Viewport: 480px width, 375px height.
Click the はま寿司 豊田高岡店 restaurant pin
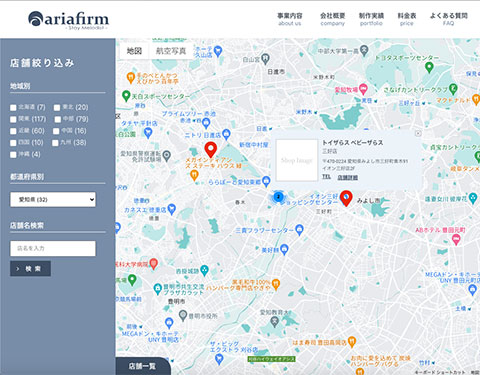tap(352, 341)
